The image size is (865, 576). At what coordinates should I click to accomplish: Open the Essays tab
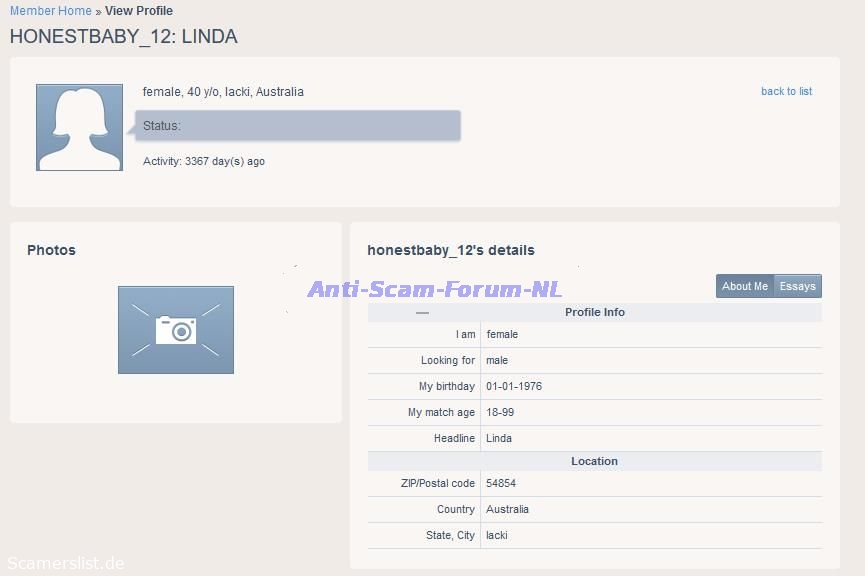(x=798, y=286)
